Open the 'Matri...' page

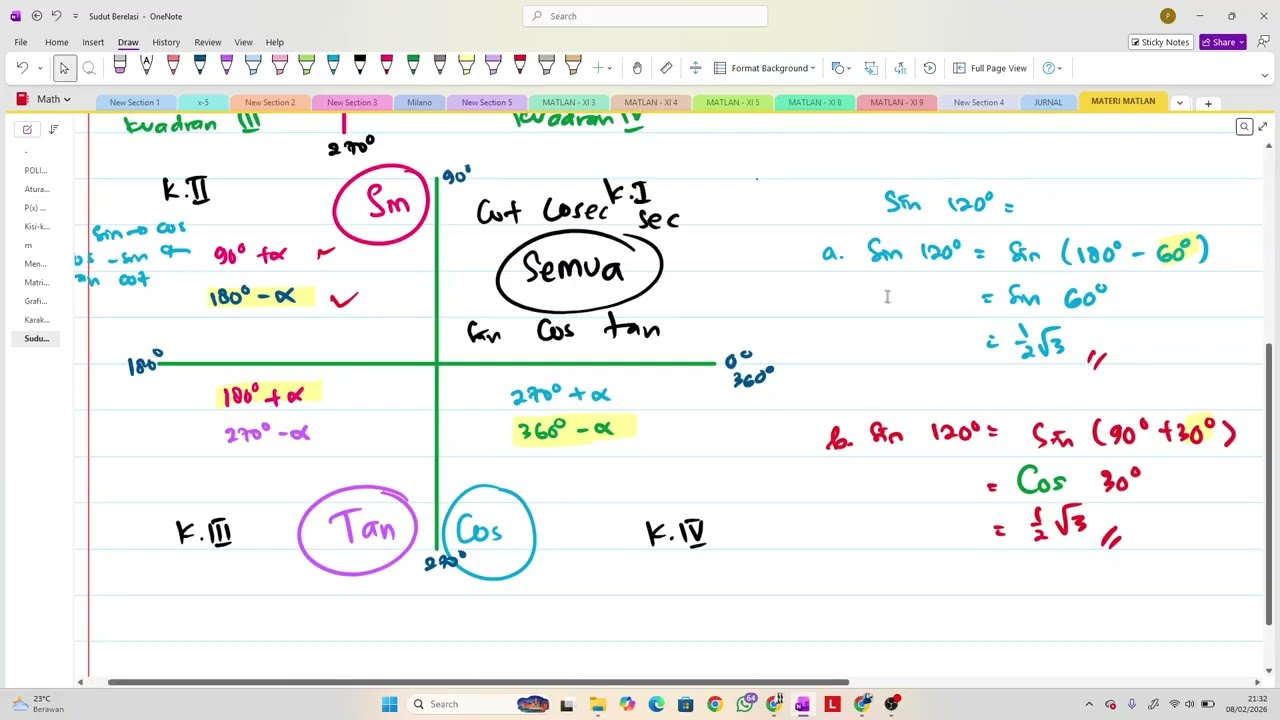(x=37, y=282)
